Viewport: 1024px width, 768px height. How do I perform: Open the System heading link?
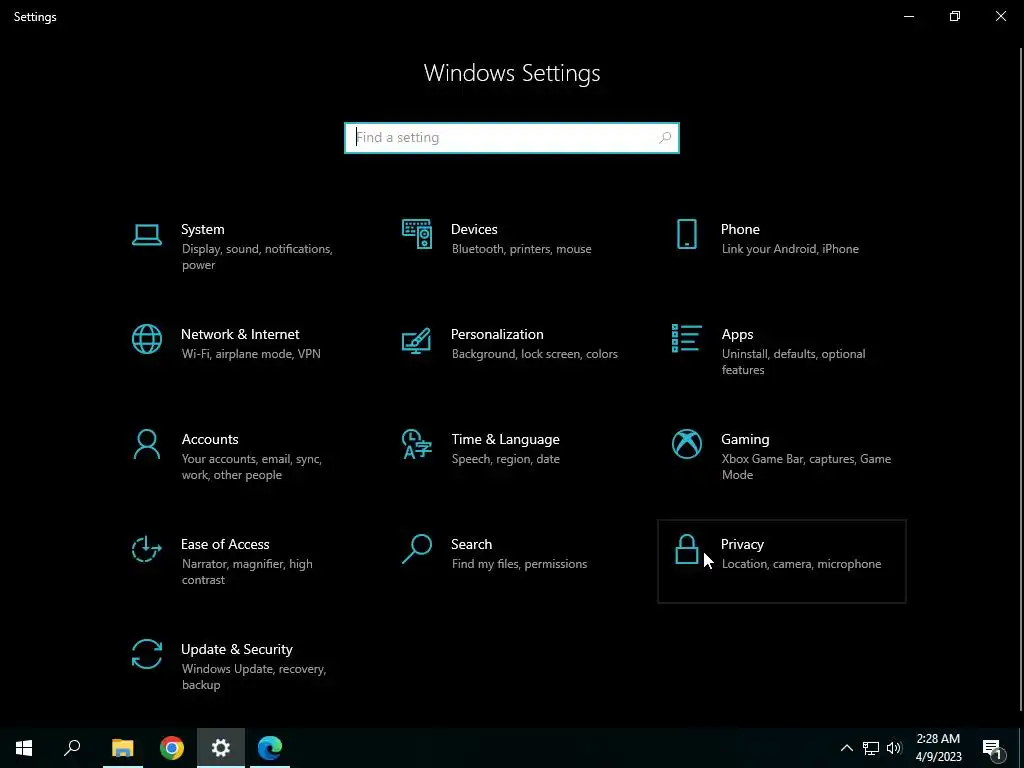[x=202, y=229]
